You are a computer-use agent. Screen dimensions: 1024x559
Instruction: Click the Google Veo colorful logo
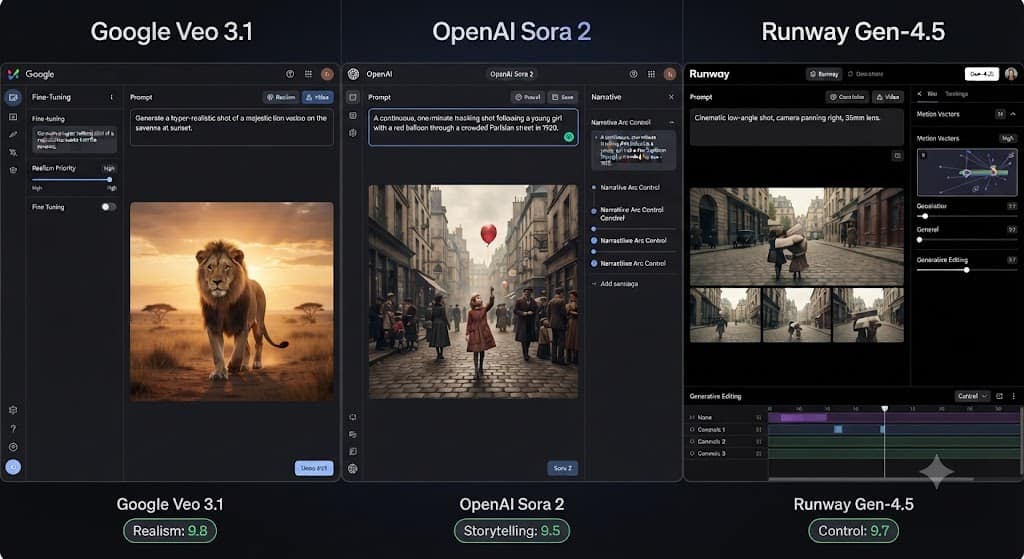13,74
